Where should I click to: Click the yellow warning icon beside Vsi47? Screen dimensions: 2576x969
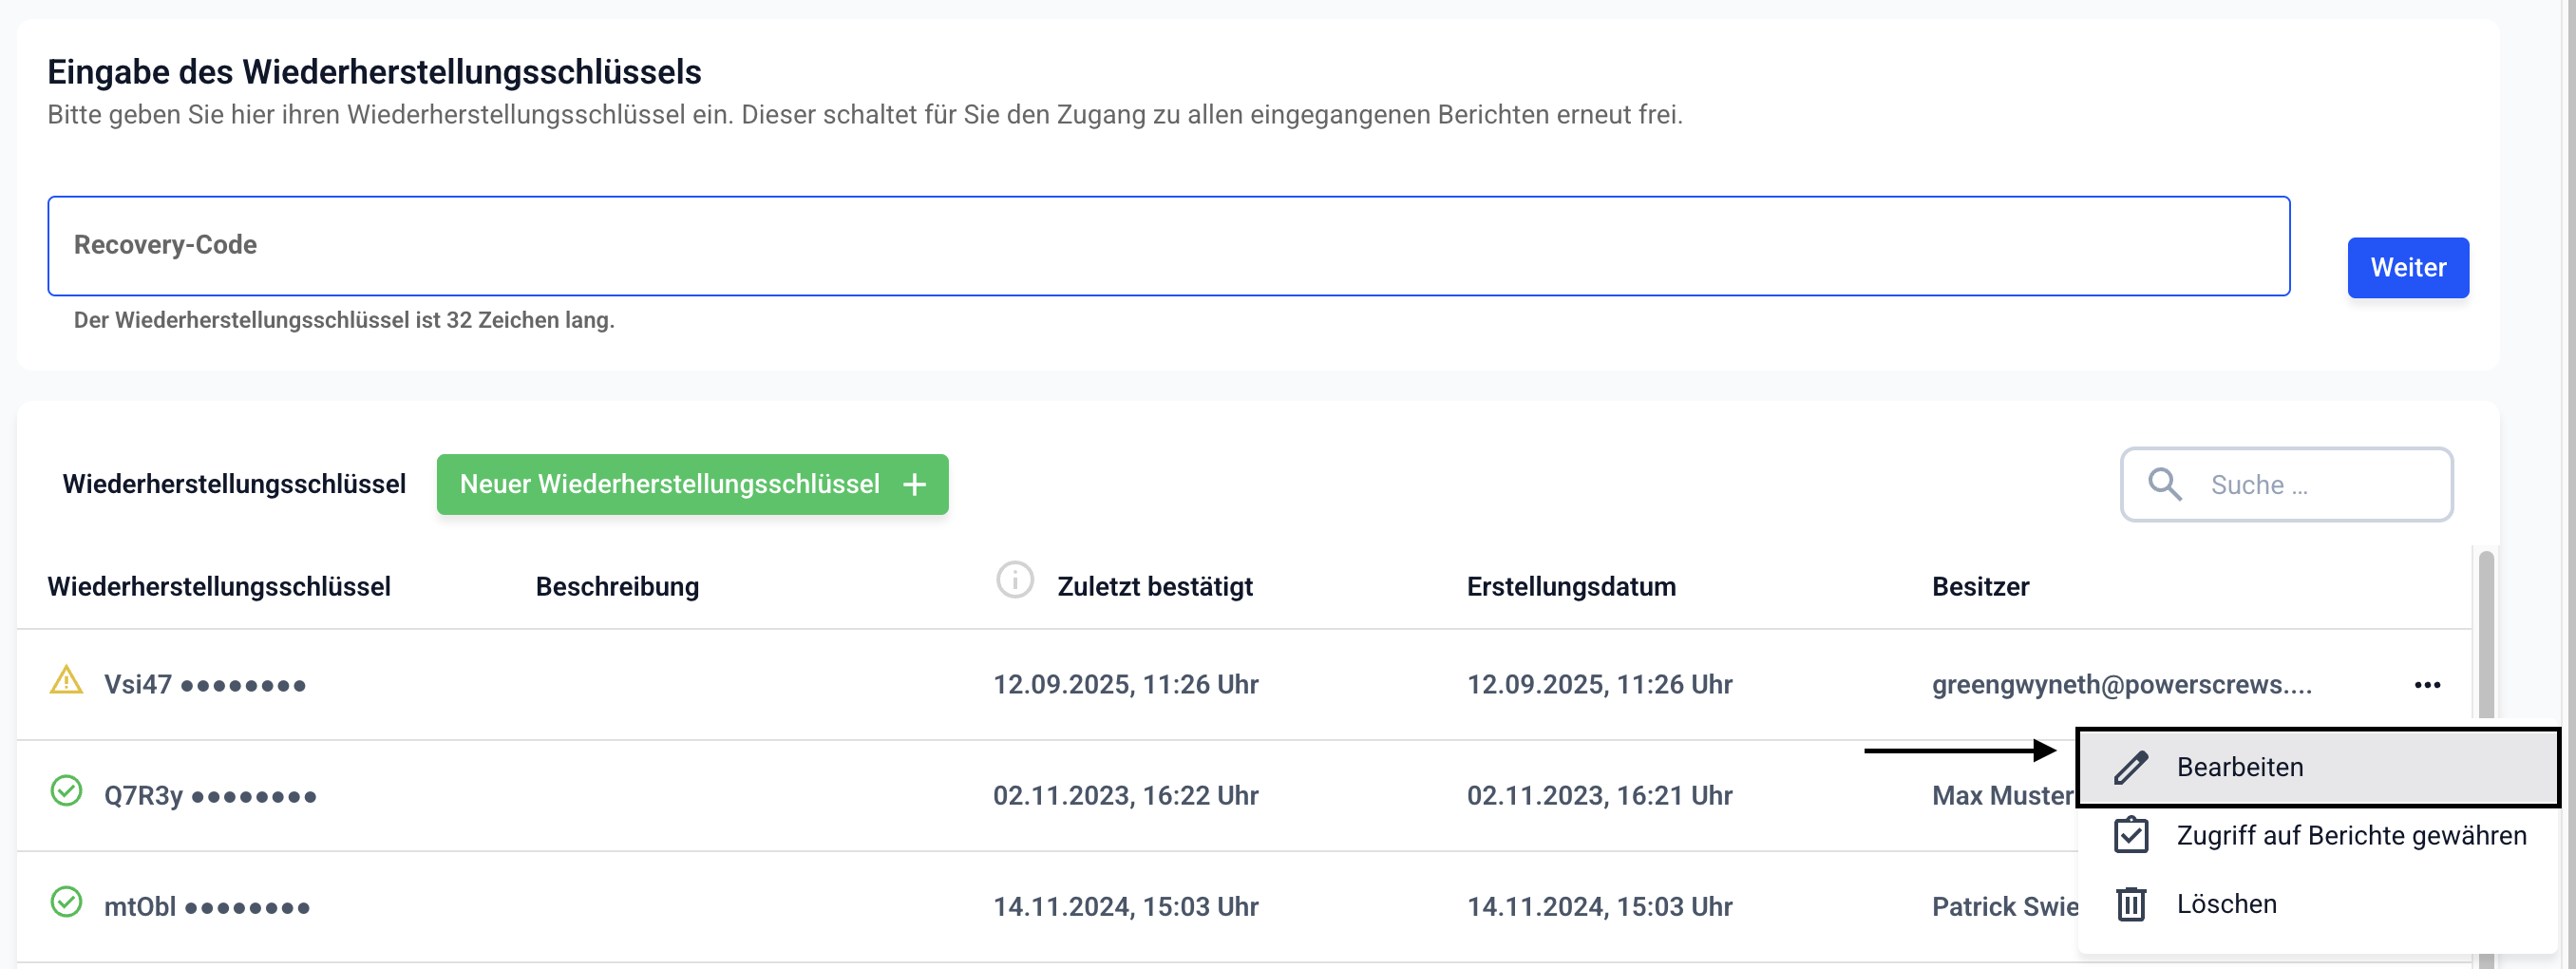(x=66, y=681)
